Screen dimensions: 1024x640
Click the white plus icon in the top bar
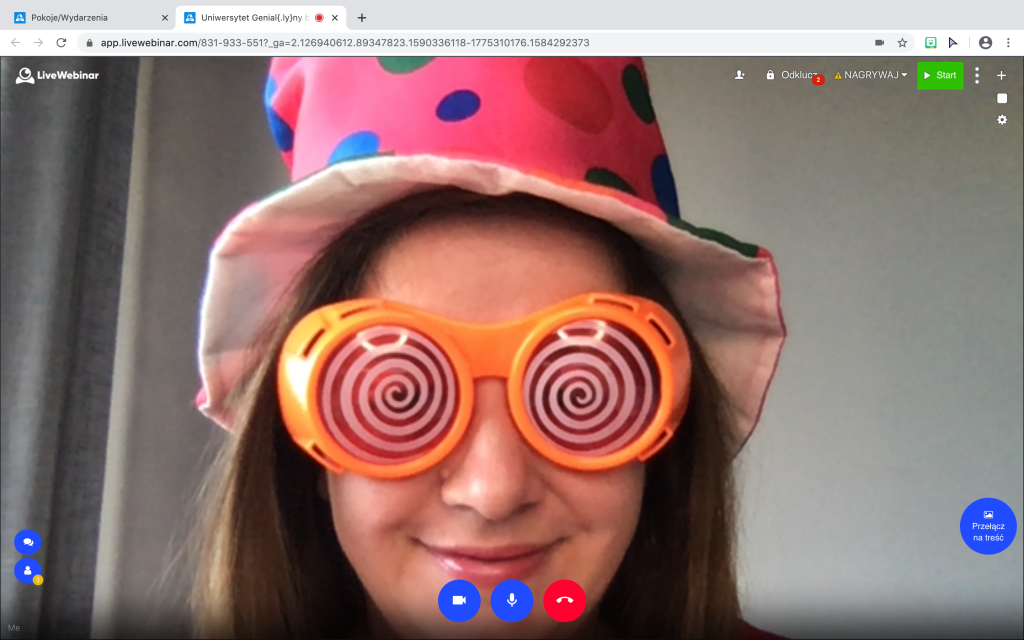pos(1002,75)
